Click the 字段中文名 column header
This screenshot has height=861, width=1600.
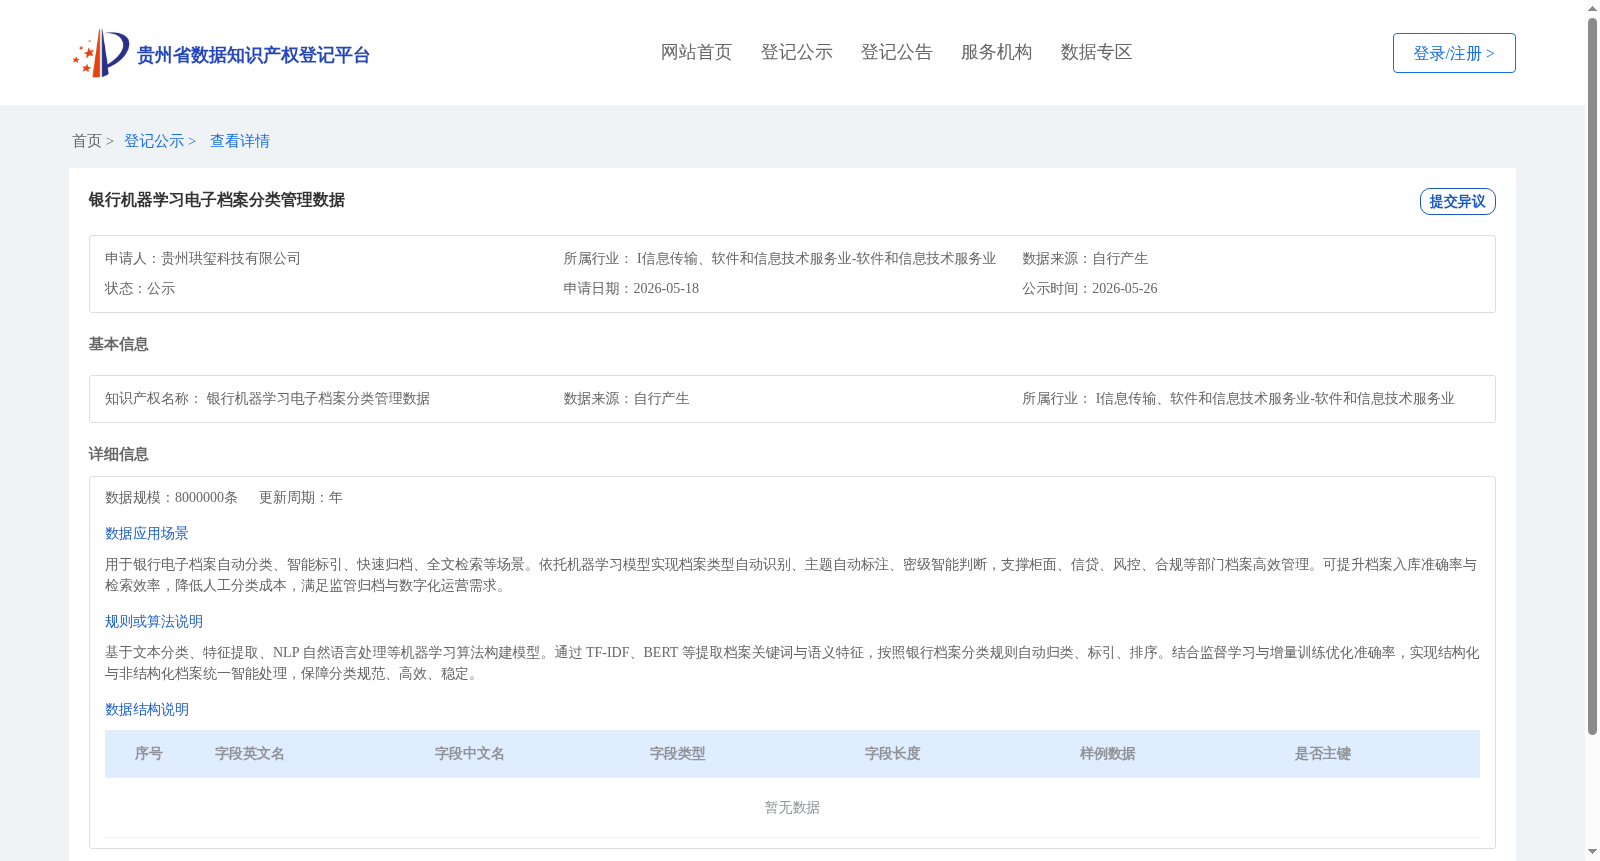click(470, 754)
